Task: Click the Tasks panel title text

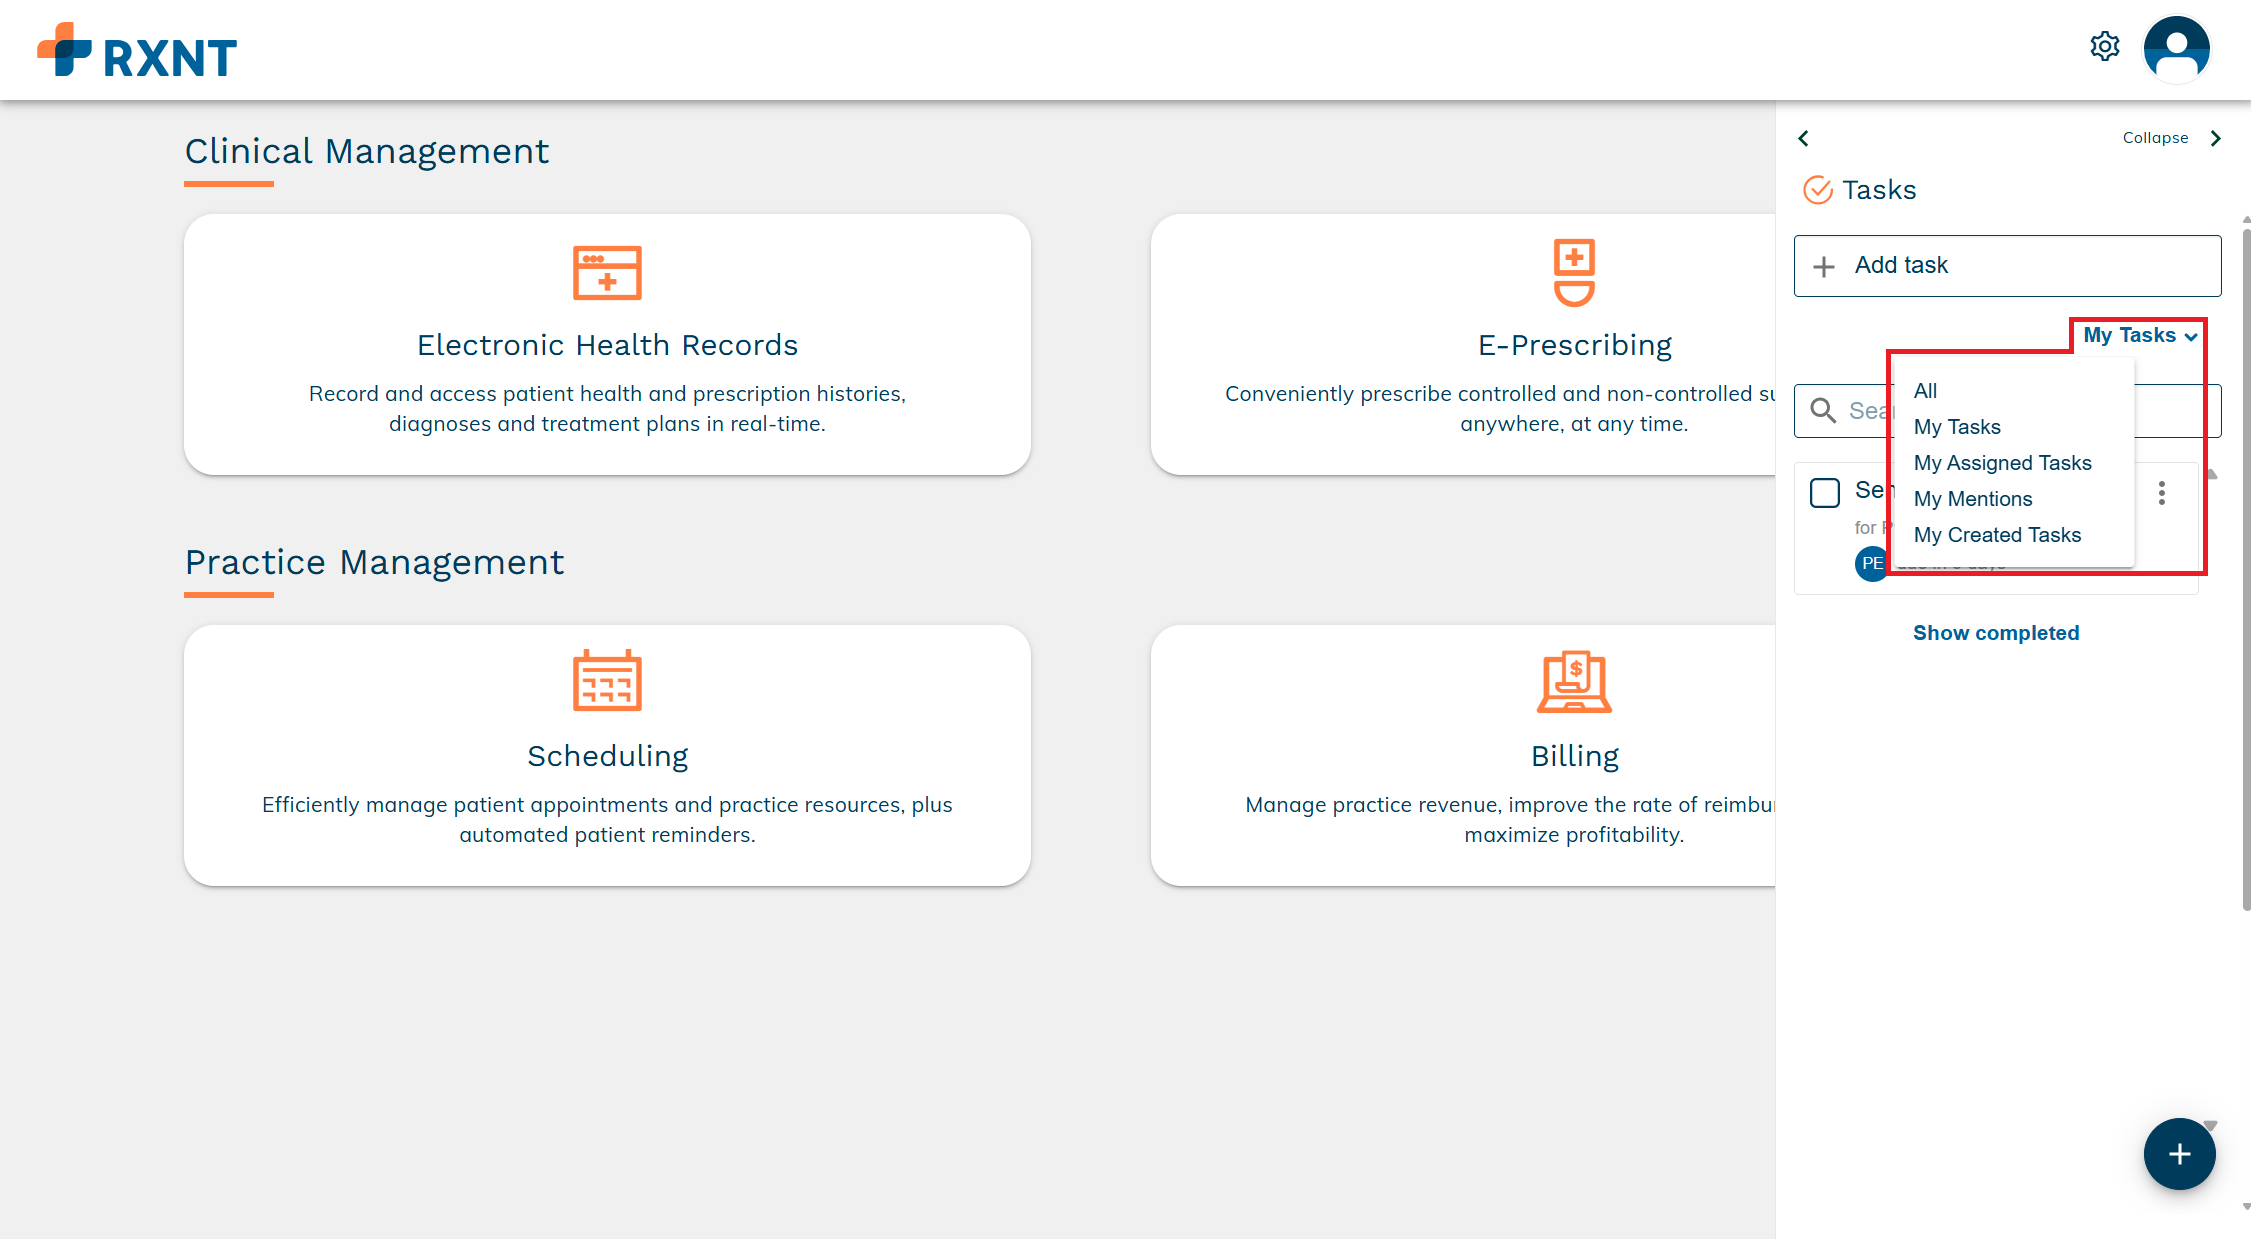Action: 1879,190
